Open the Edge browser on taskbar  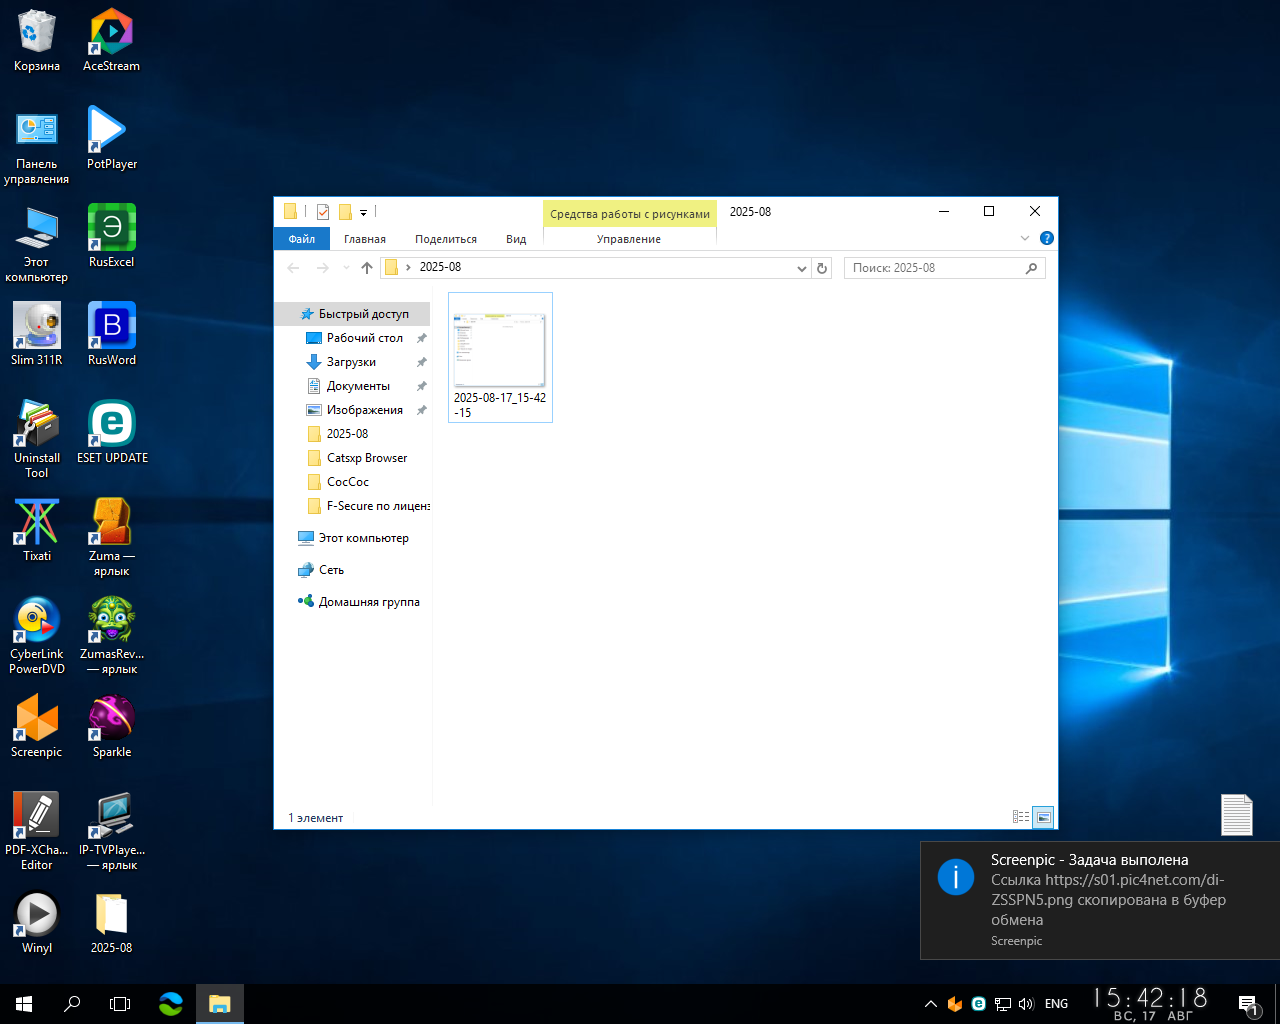tap(171, 1003)
